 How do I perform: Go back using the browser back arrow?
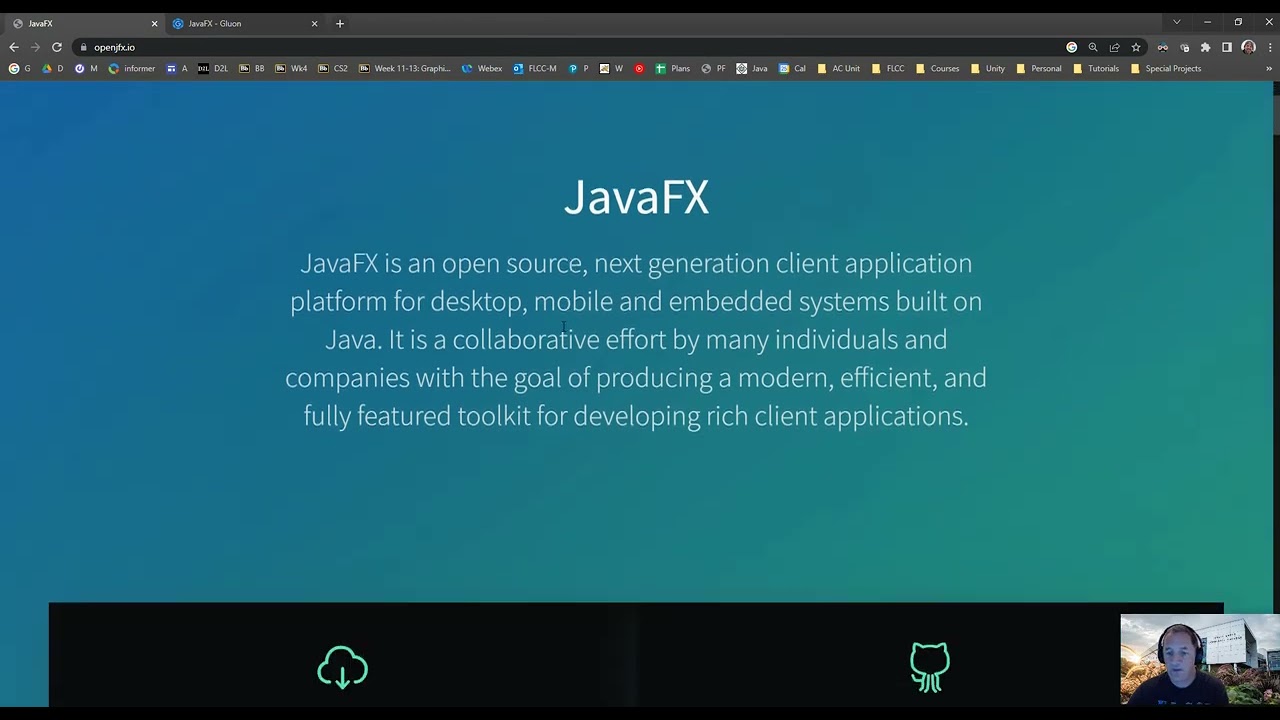pyautogui.click(x=14, y=47)
